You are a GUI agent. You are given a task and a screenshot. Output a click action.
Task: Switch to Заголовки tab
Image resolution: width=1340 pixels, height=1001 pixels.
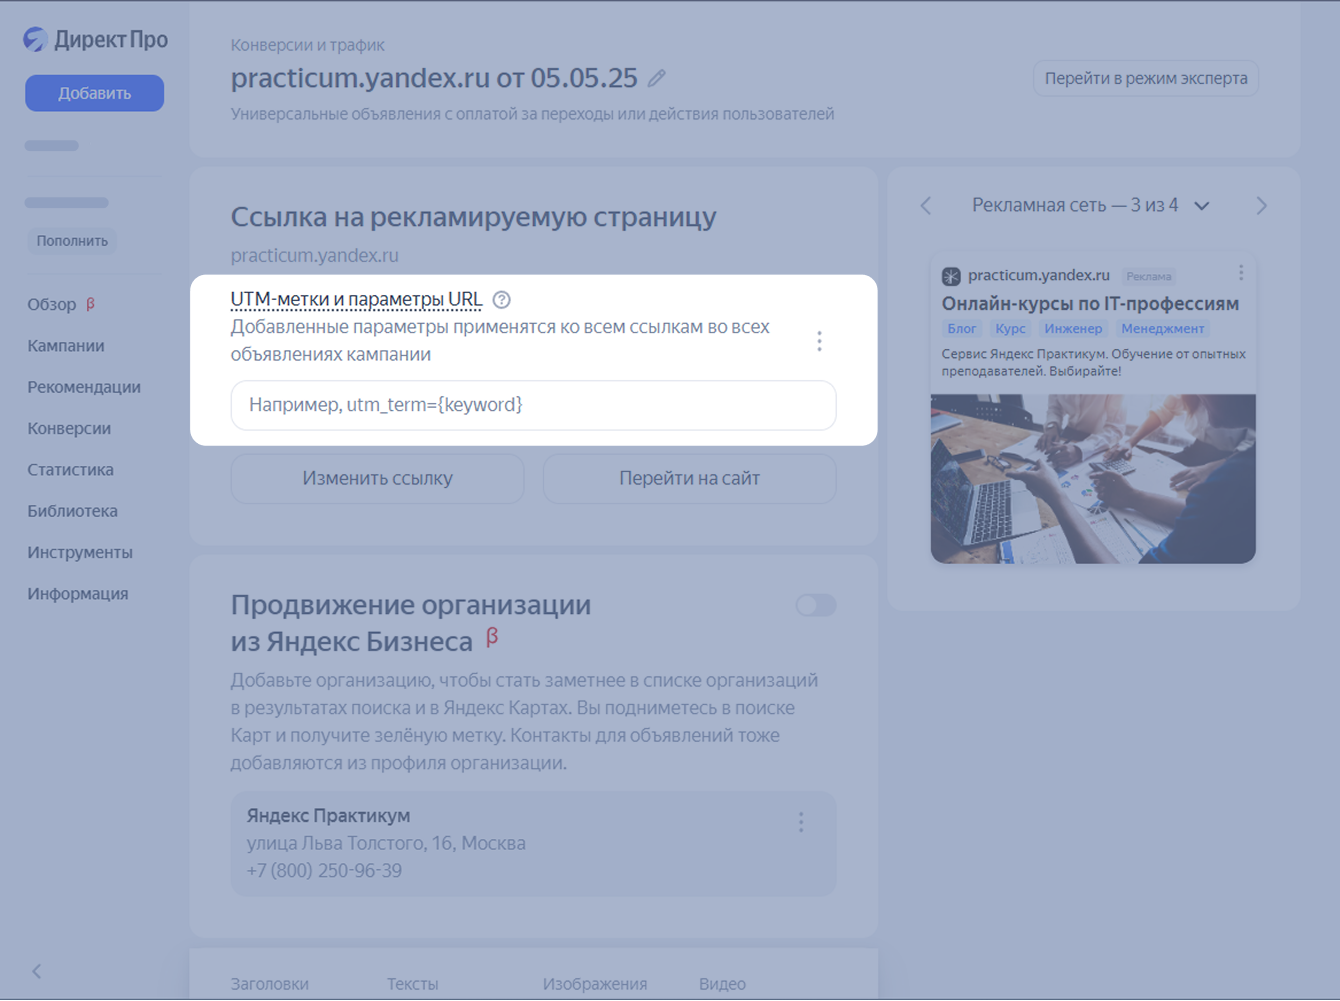270,984
